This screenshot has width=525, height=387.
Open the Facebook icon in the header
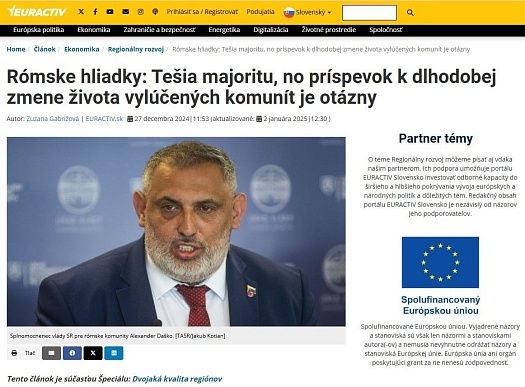pos(95,12)
